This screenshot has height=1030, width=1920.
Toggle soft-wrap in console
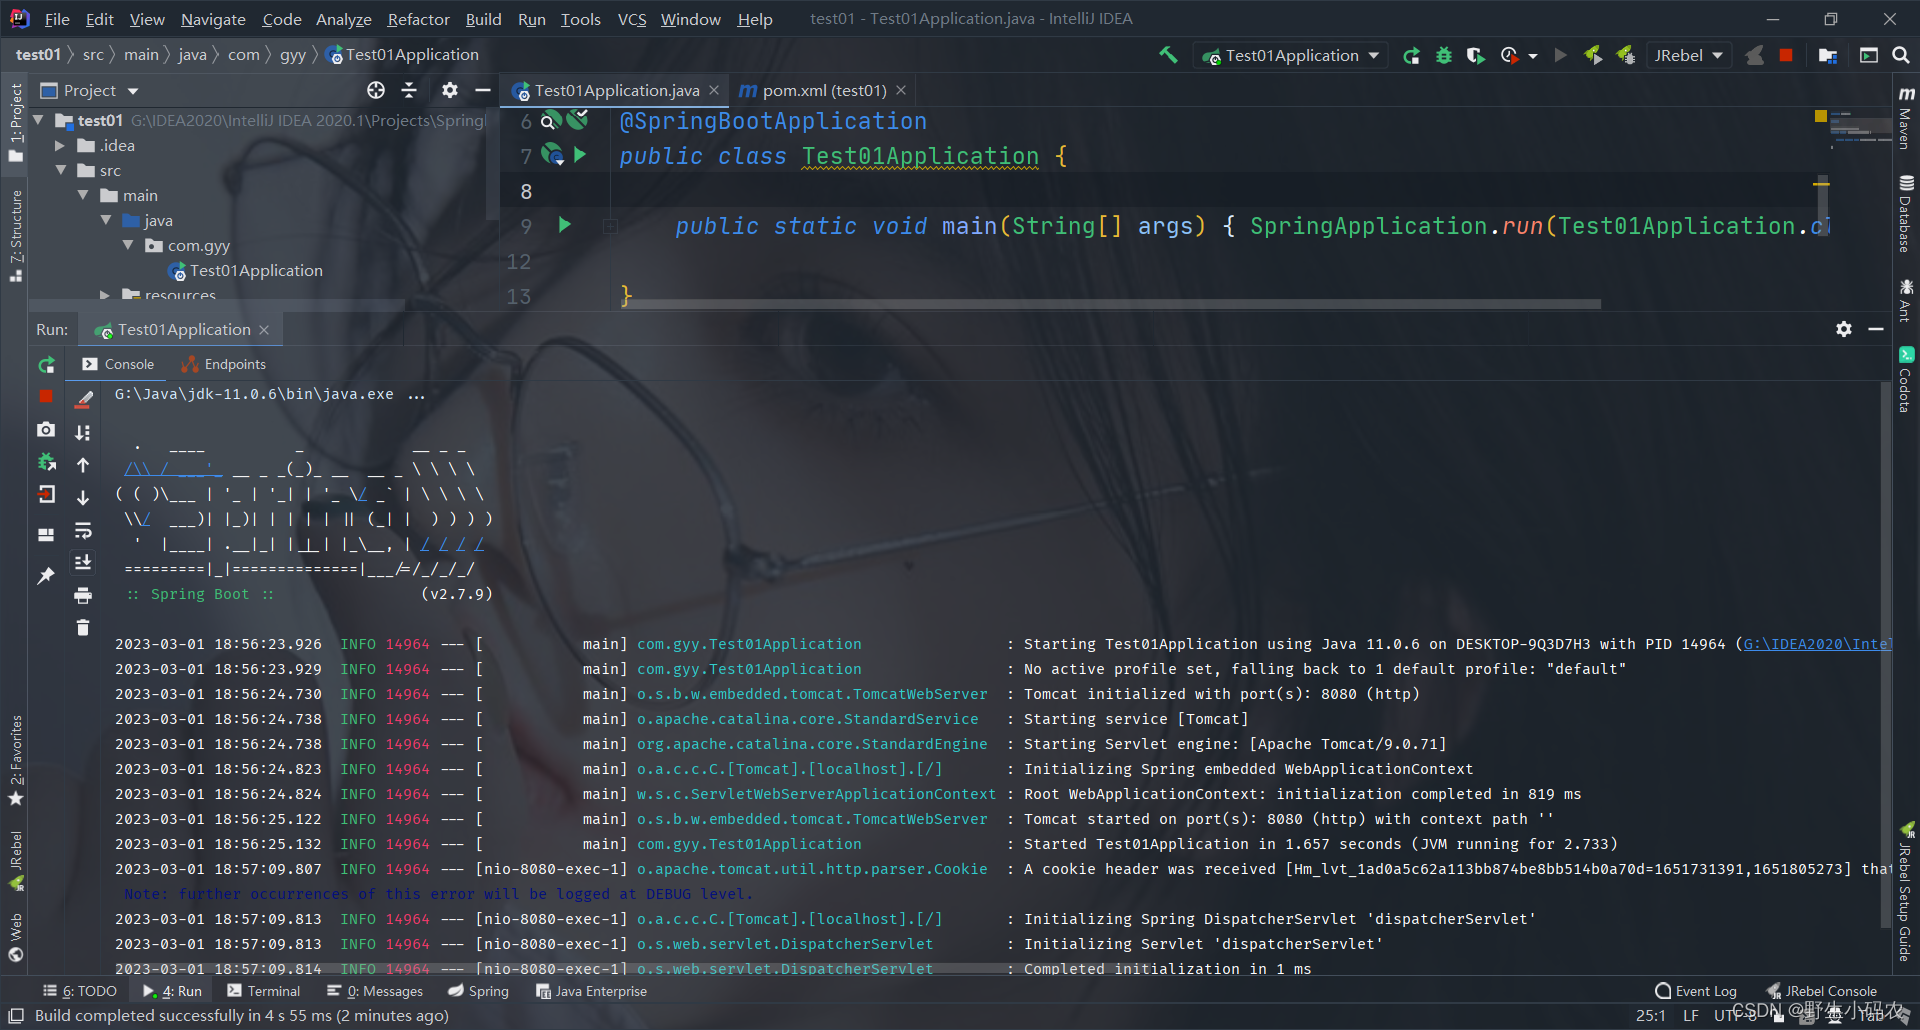[83, 530]
